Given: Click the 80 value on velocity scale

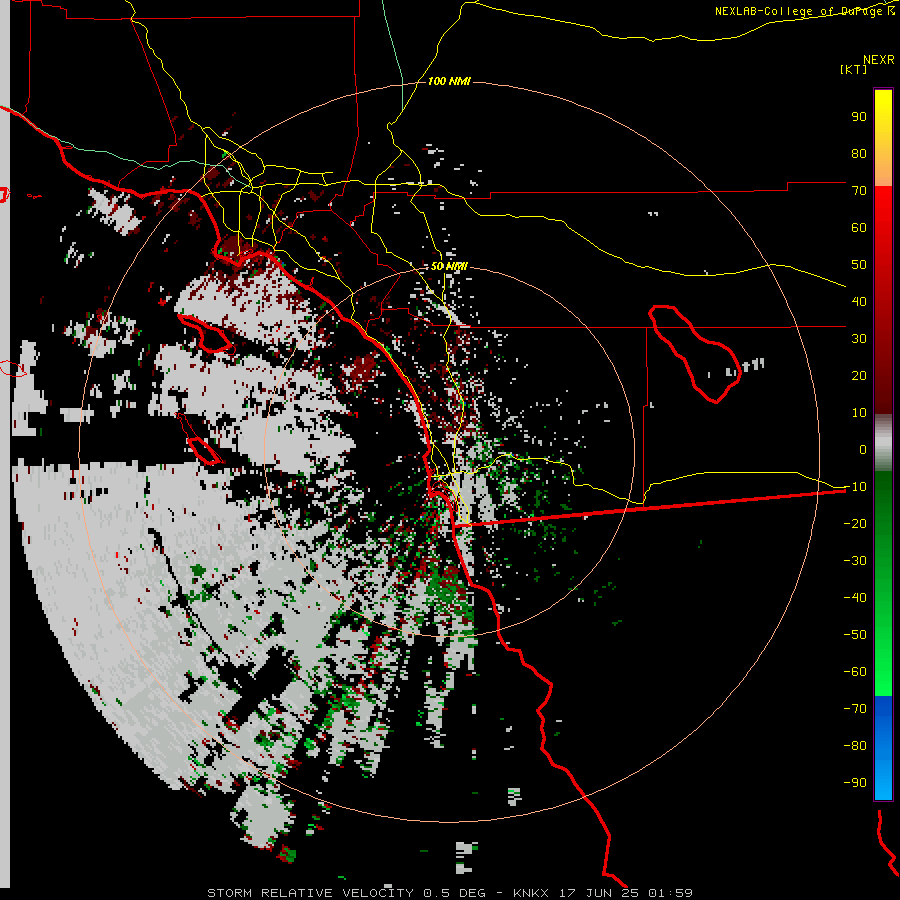Looking at the screenshot, I should tap(859, 153).
